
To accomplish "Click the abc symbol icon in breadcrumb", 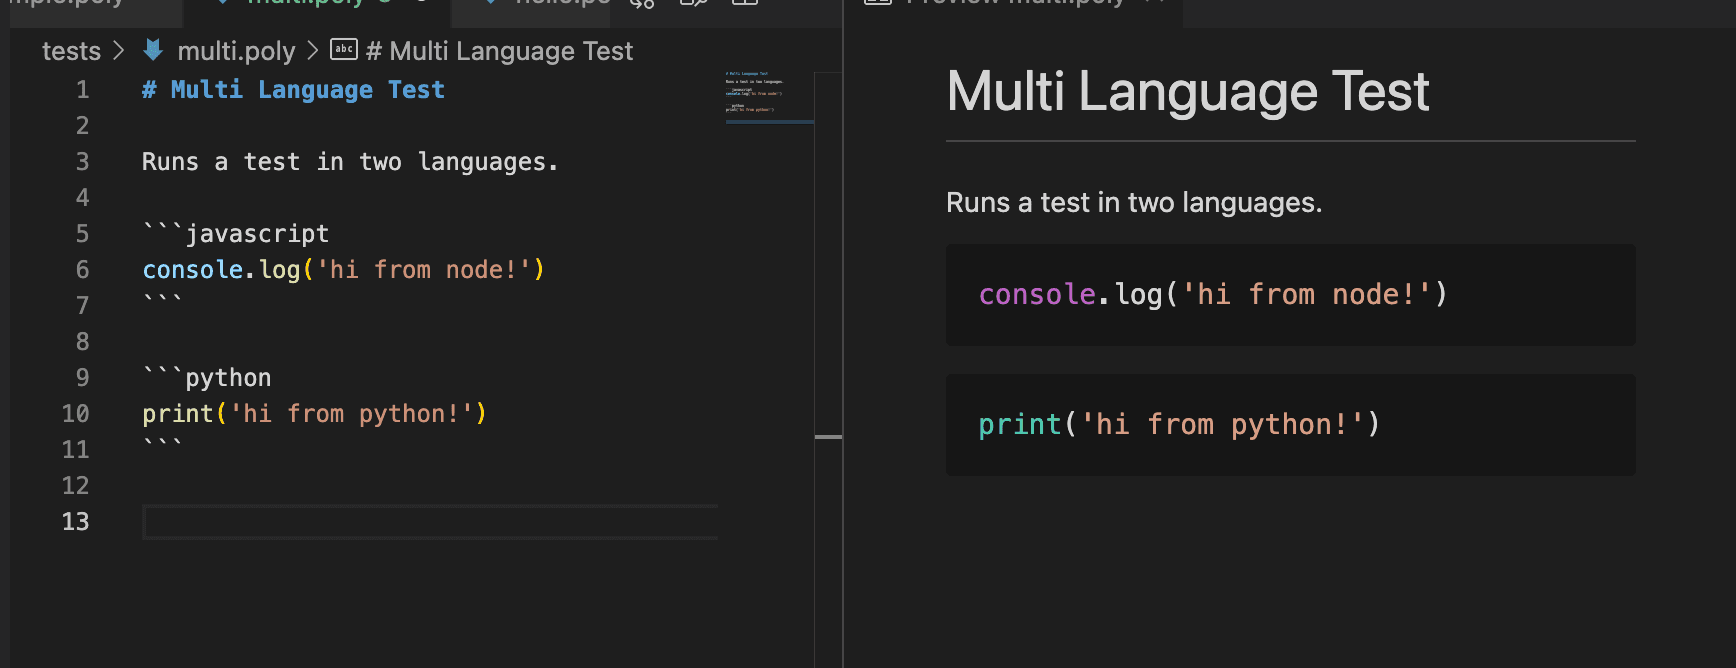I will [x=344, y=49].
